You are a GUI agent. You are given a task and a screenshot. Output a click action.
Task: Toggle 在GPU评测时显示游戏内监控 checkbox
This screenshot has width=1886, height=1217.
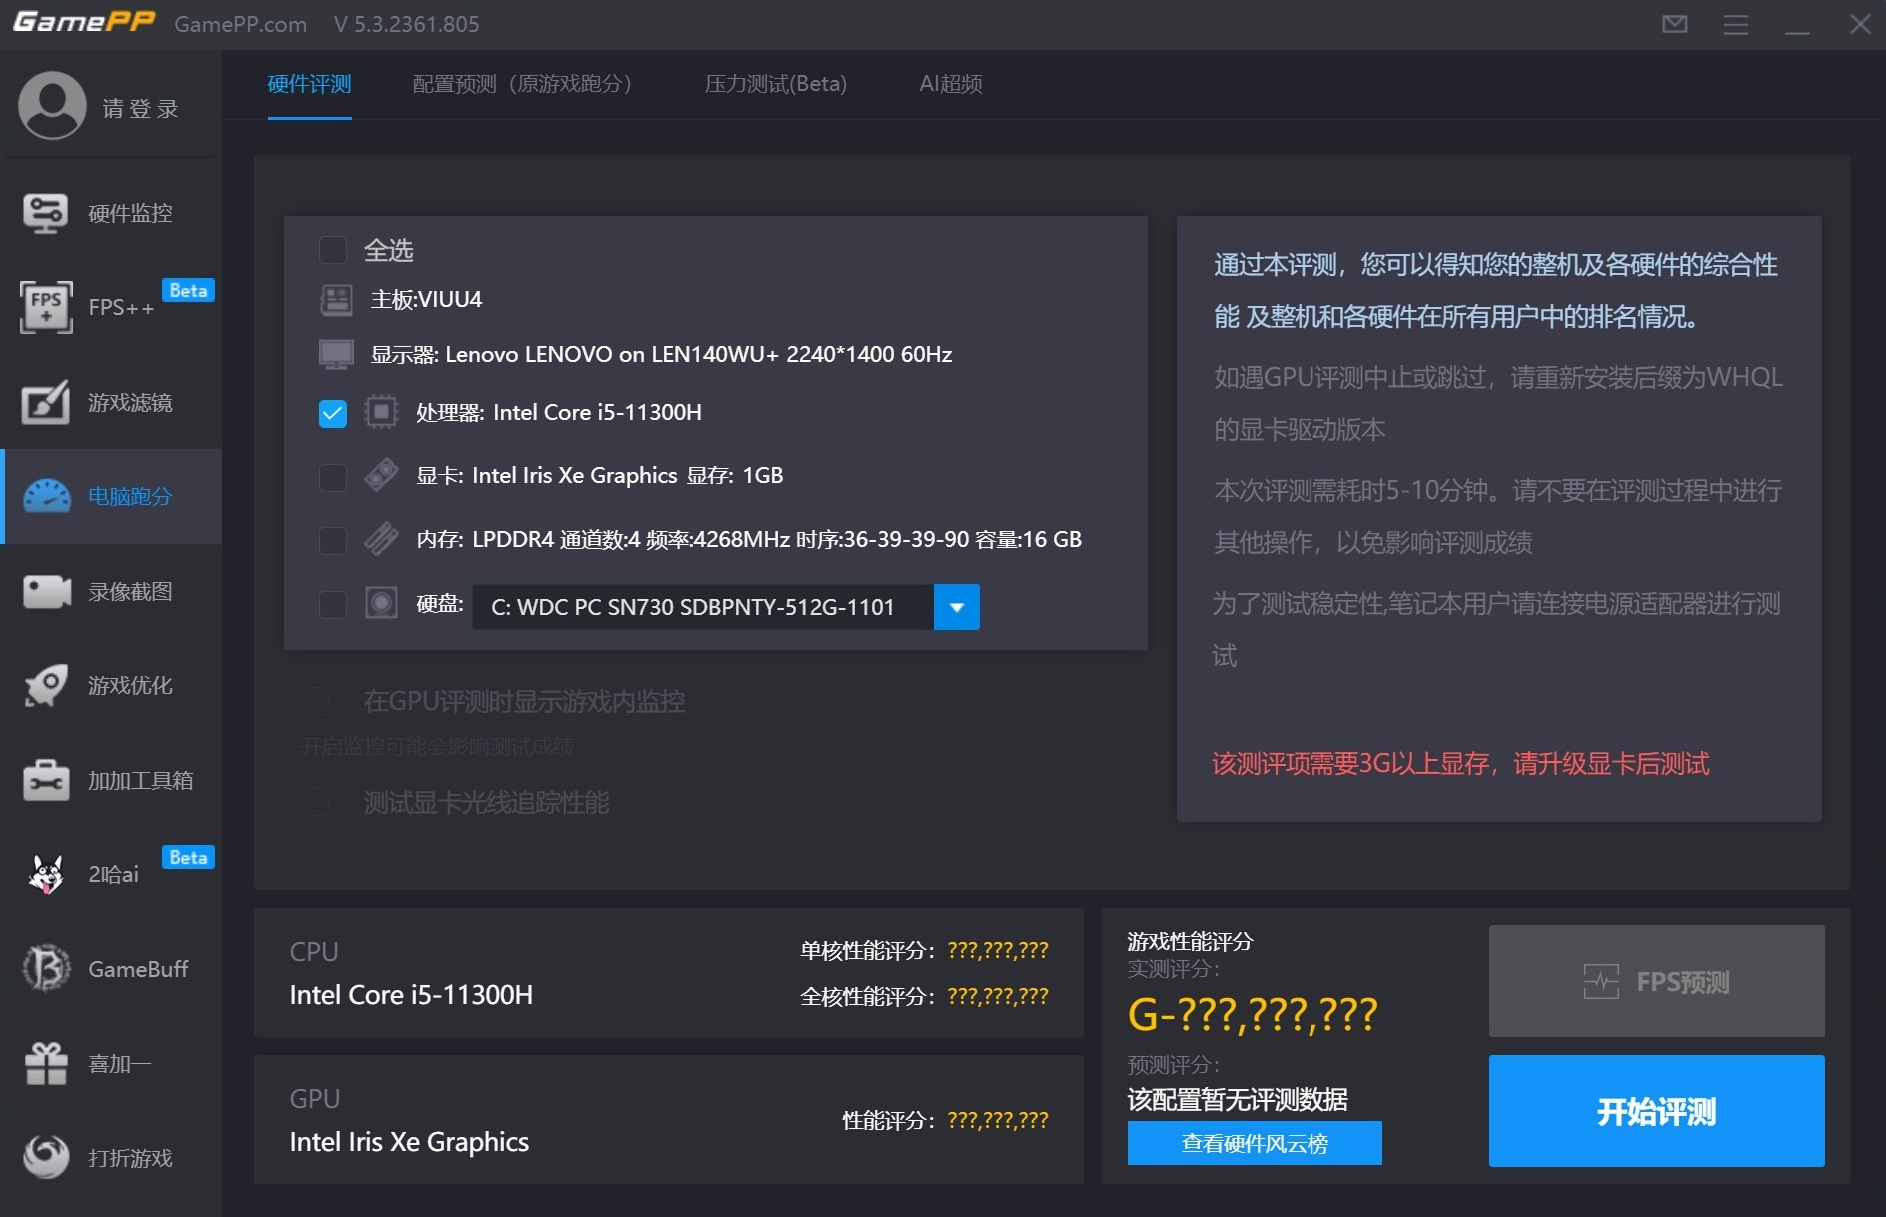(315, 701)
